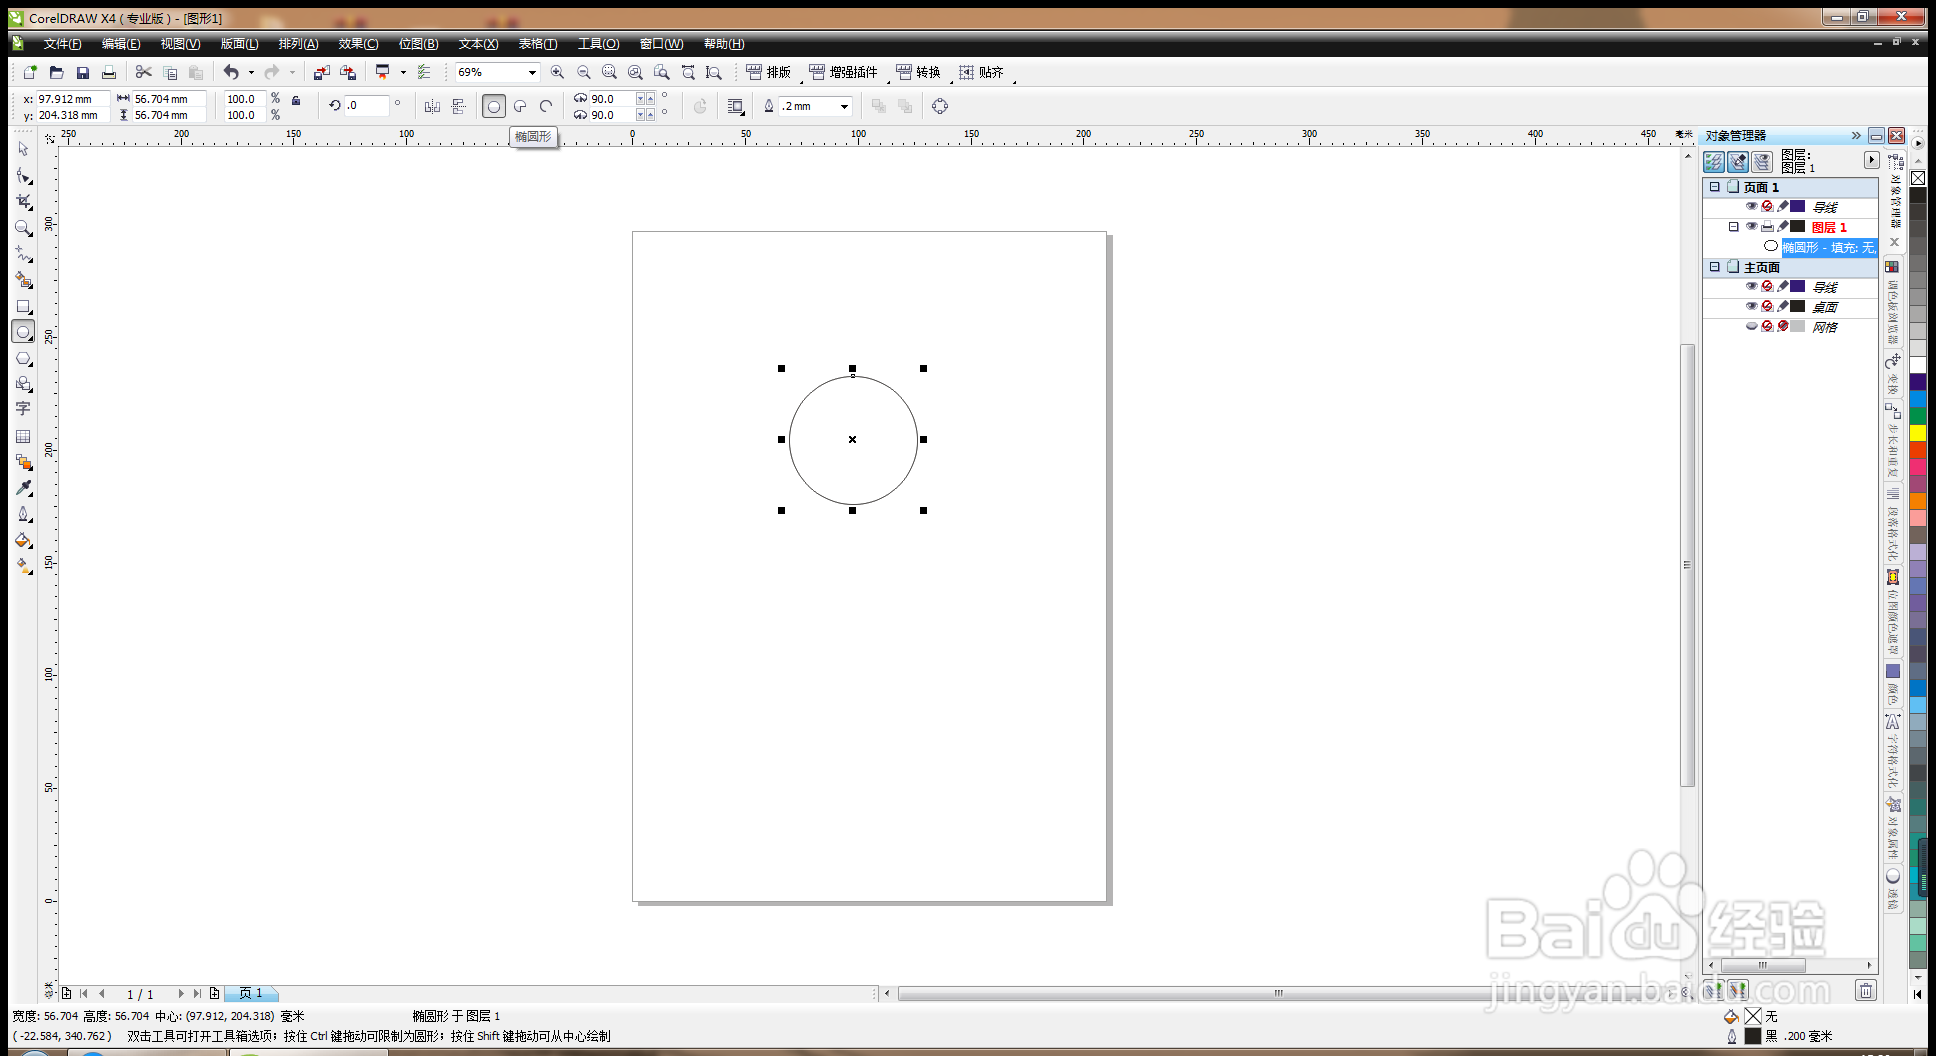Click the rotation angle input field

pos(366,105)
